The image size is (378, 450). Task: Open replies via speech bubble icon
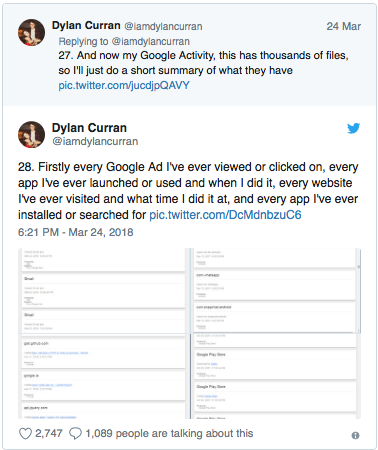pos(75,433)
